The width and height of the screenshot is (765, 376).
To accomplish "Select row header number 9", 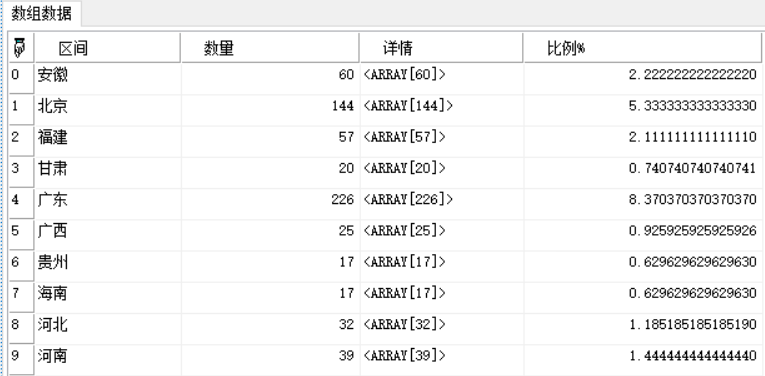I will pos(21,359).
